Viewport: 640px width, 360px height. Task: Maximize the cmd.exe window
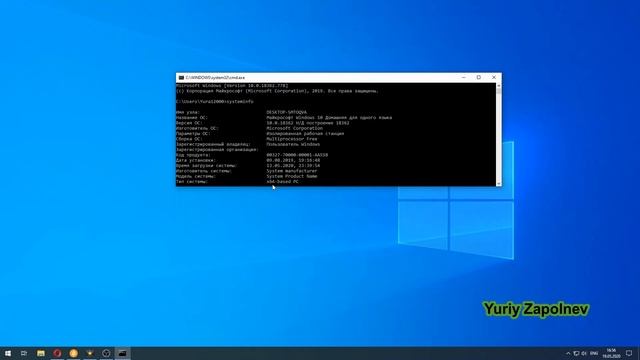(479, 77)
